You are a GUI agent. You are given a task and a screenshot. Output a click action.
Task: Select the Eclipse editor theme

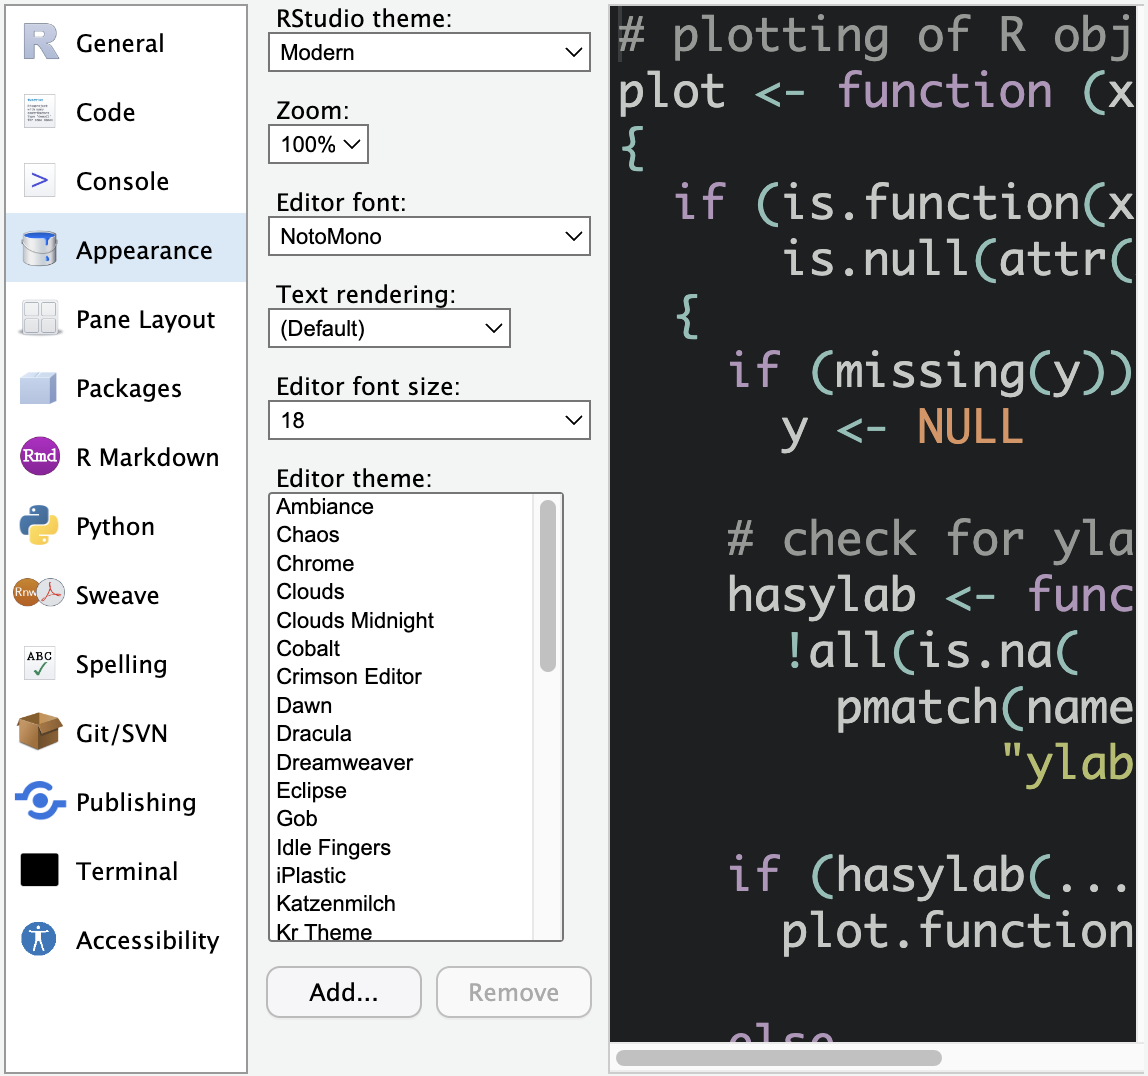[x=312, y=791]
